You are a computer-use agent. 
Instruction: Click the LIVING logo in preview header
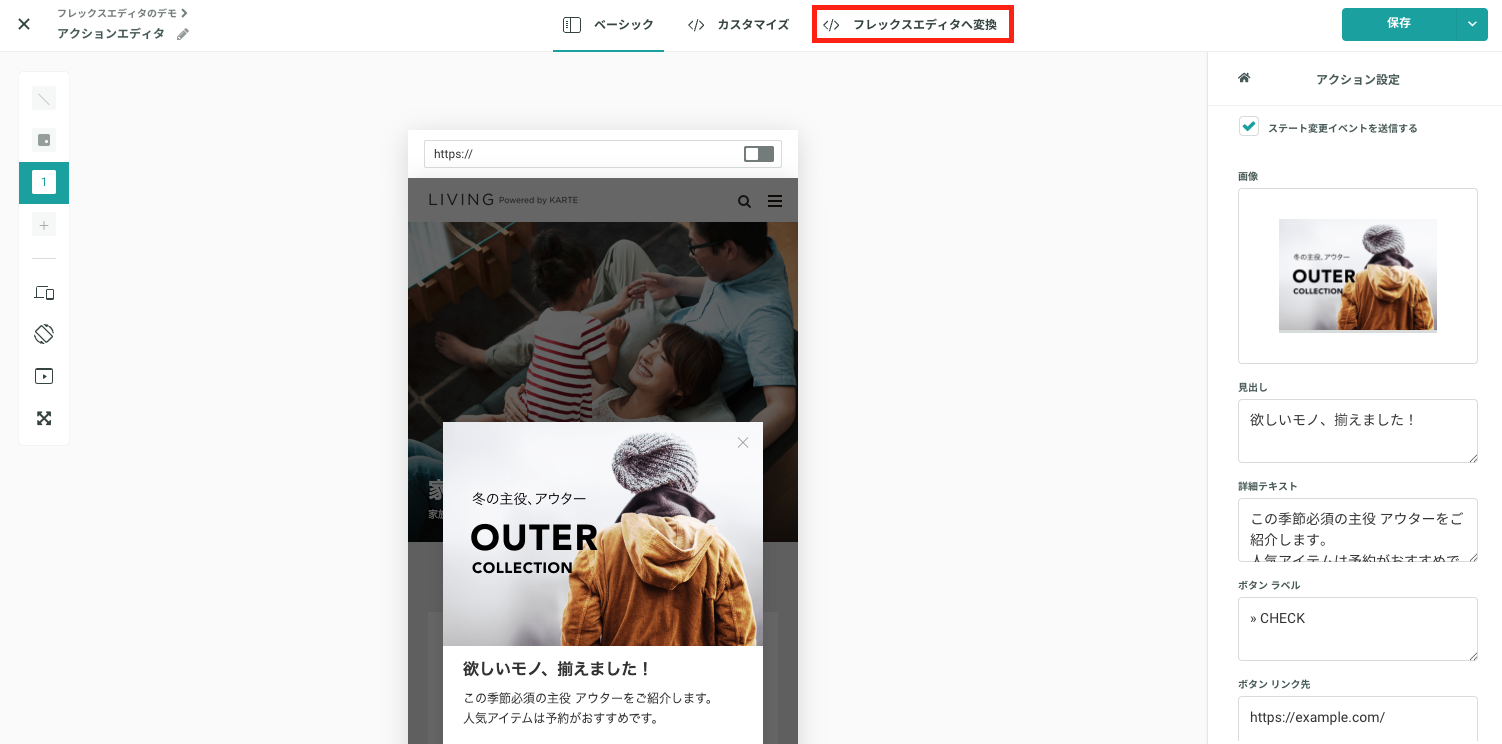pyautogui.click(x=461, y=200)
